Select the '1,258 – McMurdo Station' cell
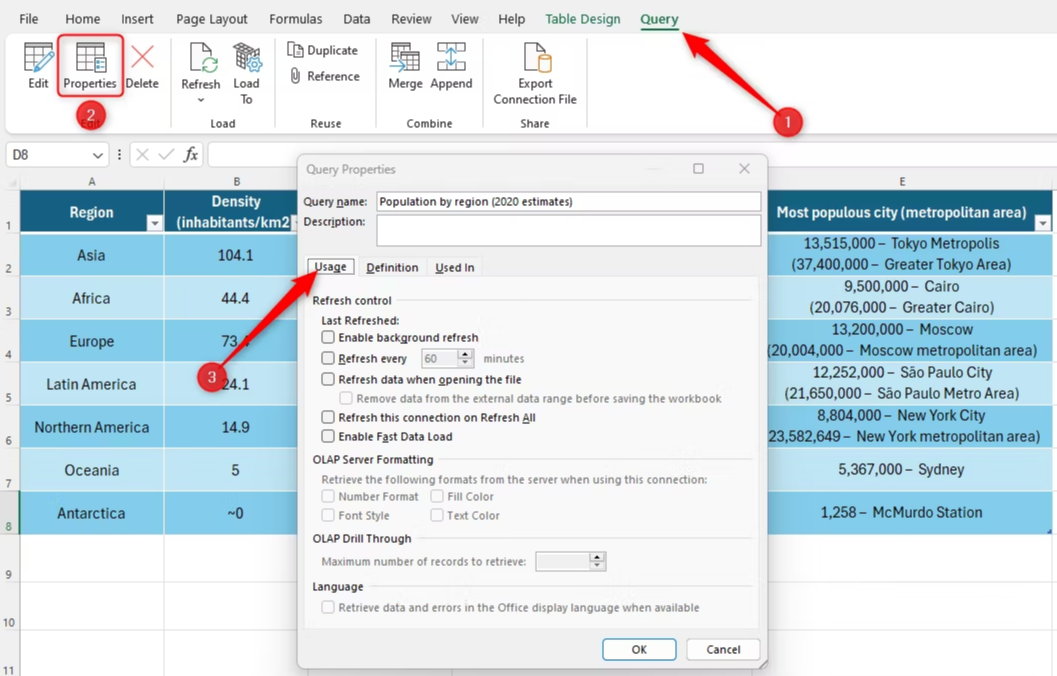Screen dimensions: 1057x676 901,512
